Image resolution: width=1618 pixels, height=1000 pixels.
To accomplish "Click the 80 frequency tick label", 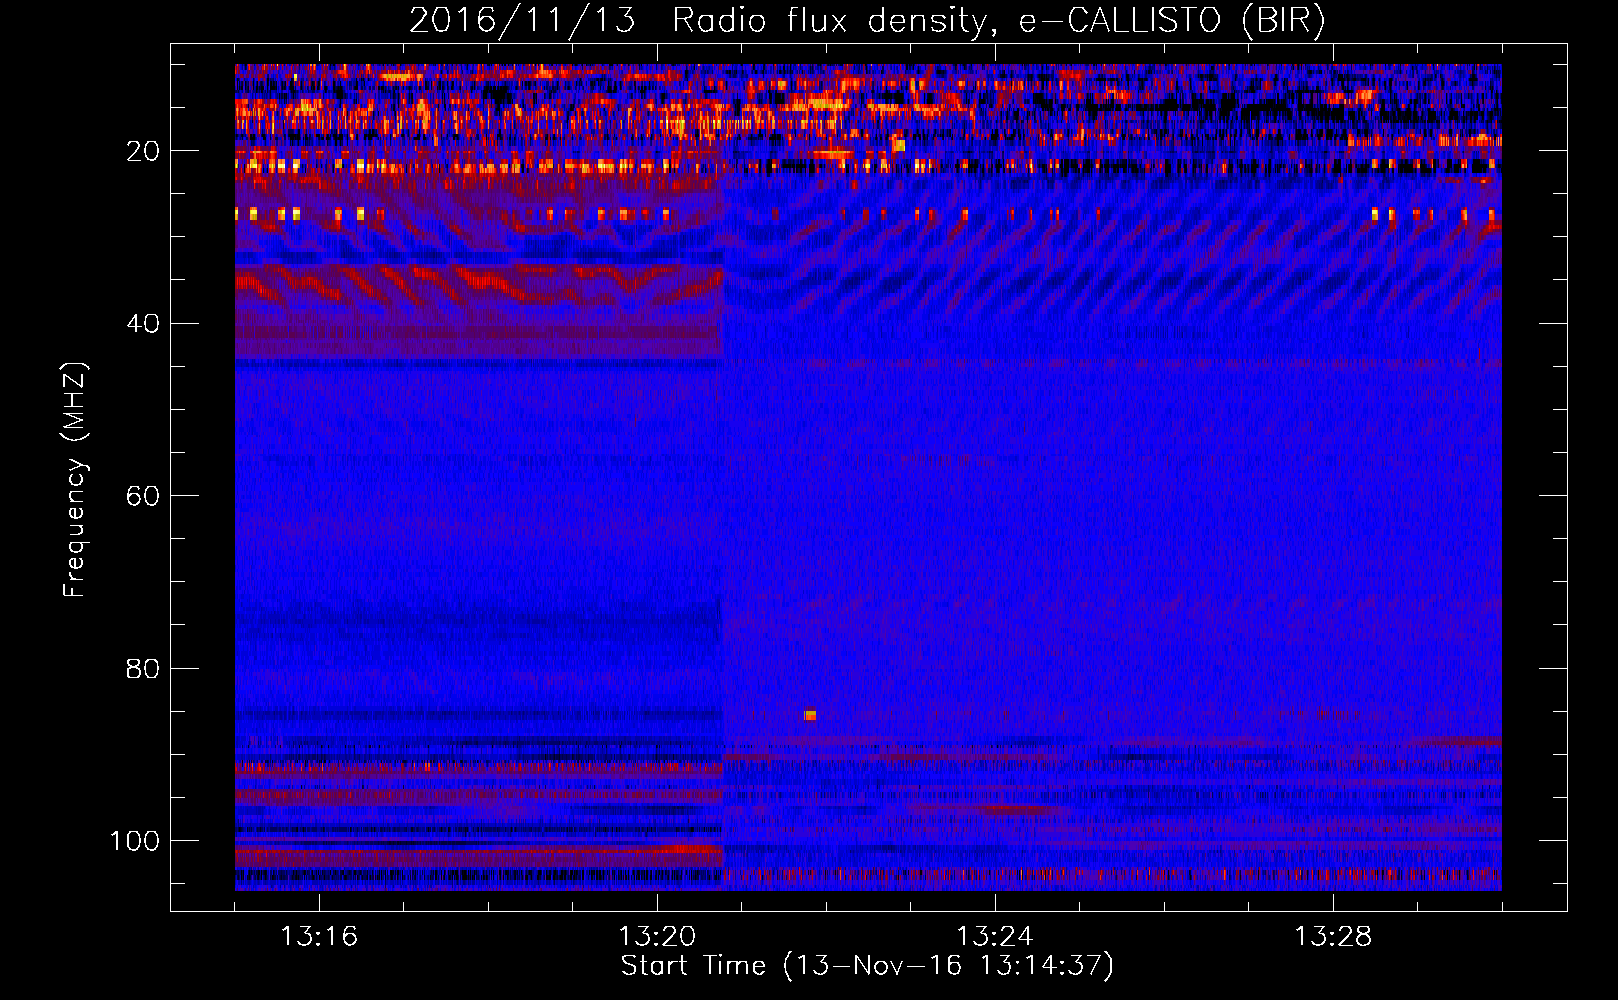I will tap(144, 668).
